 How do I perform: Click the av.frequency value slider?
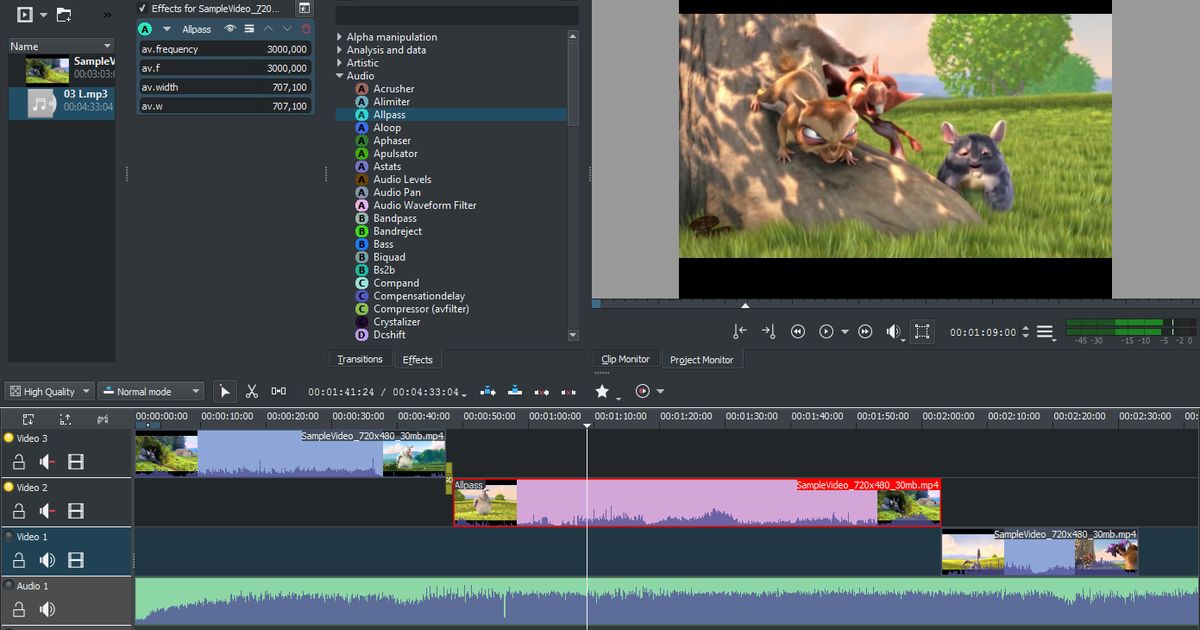224,49
